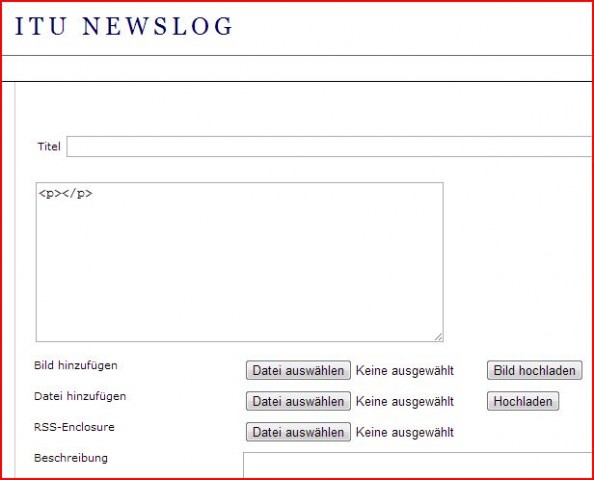The height and width of the screenshot is (480, 594).
Task: Click the Beschreibung label
Action: (x=71, y=458)
